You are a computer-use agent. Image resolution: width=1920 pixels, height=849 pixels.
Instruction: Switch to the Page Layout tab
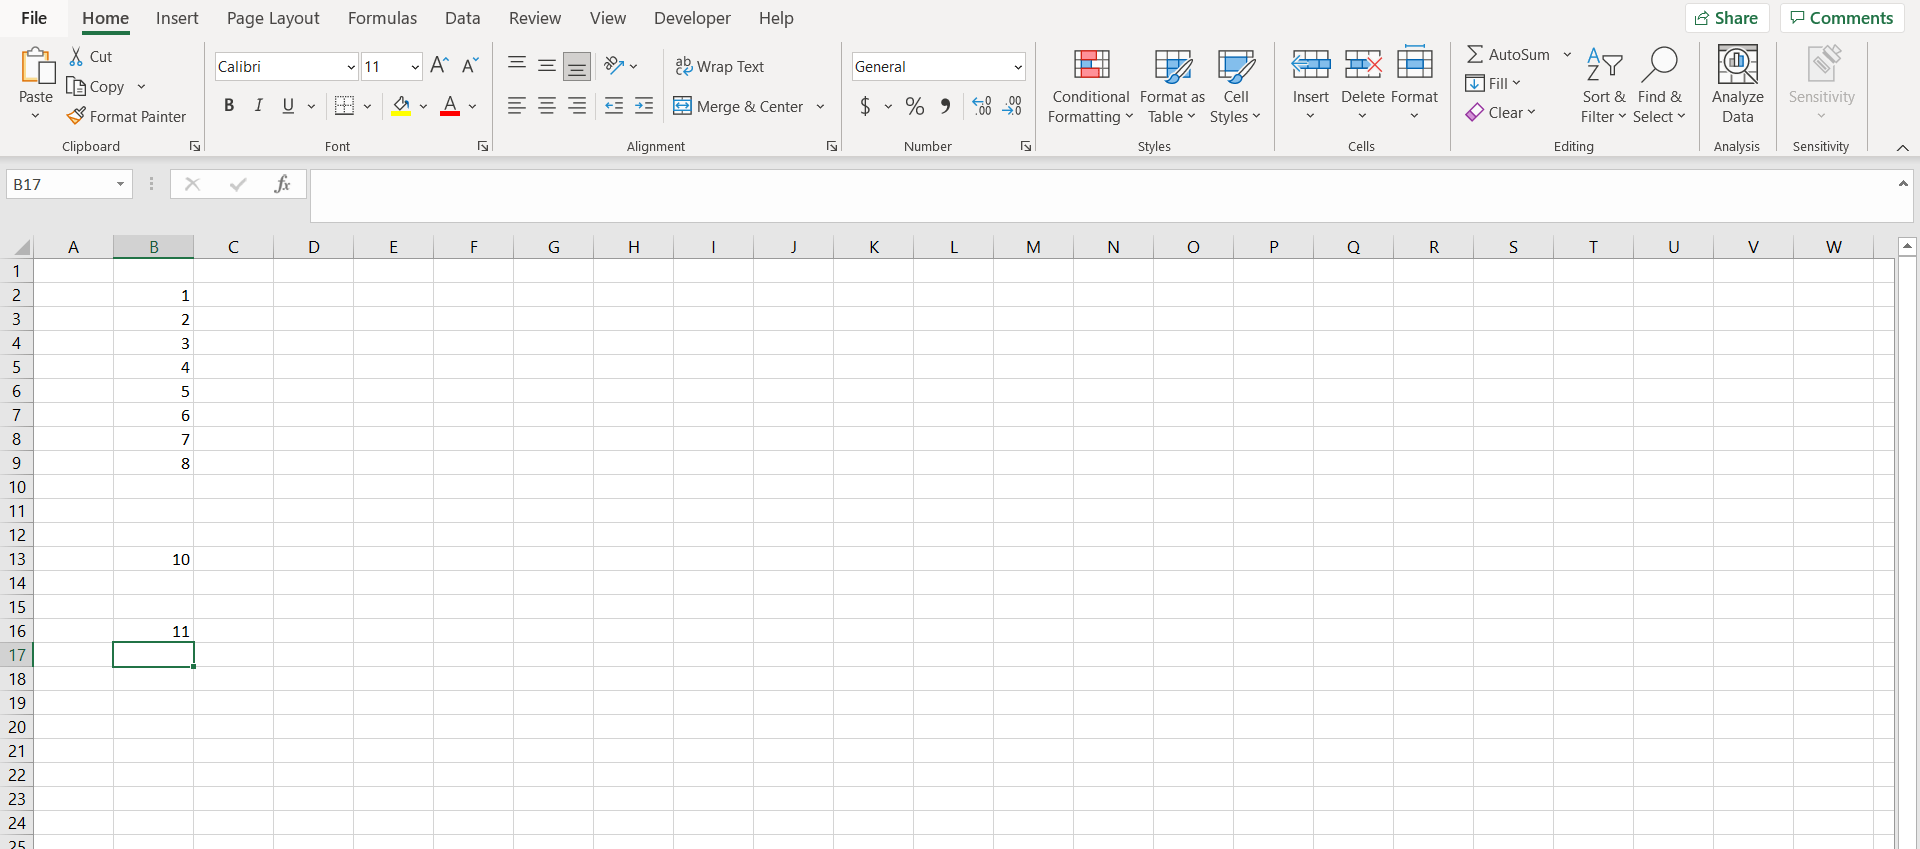point(273,18)
